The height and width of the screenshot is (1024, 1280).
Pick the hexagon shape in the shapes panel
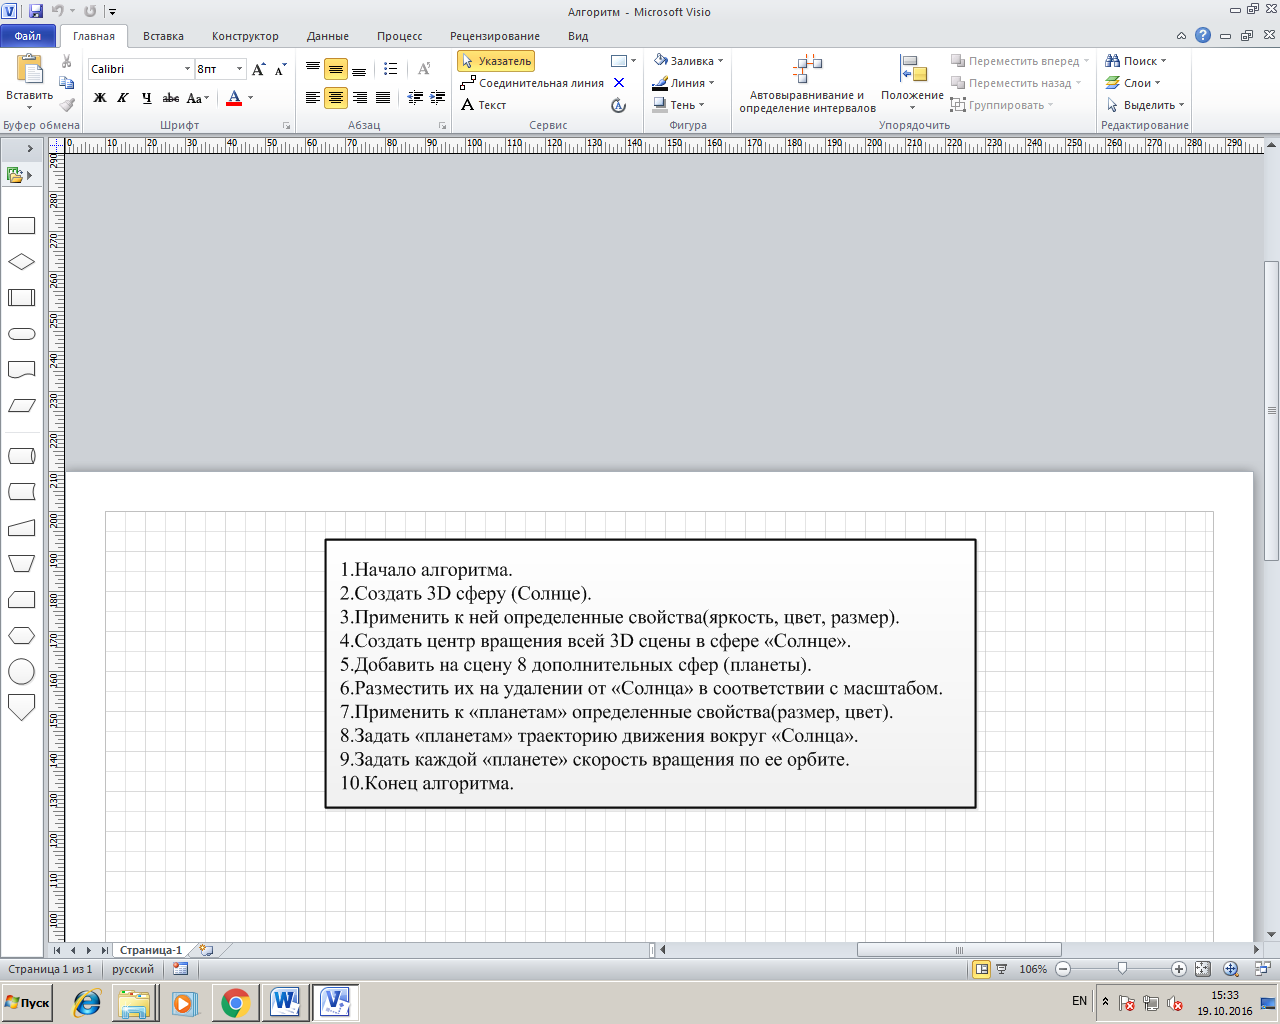coord(22,636)
